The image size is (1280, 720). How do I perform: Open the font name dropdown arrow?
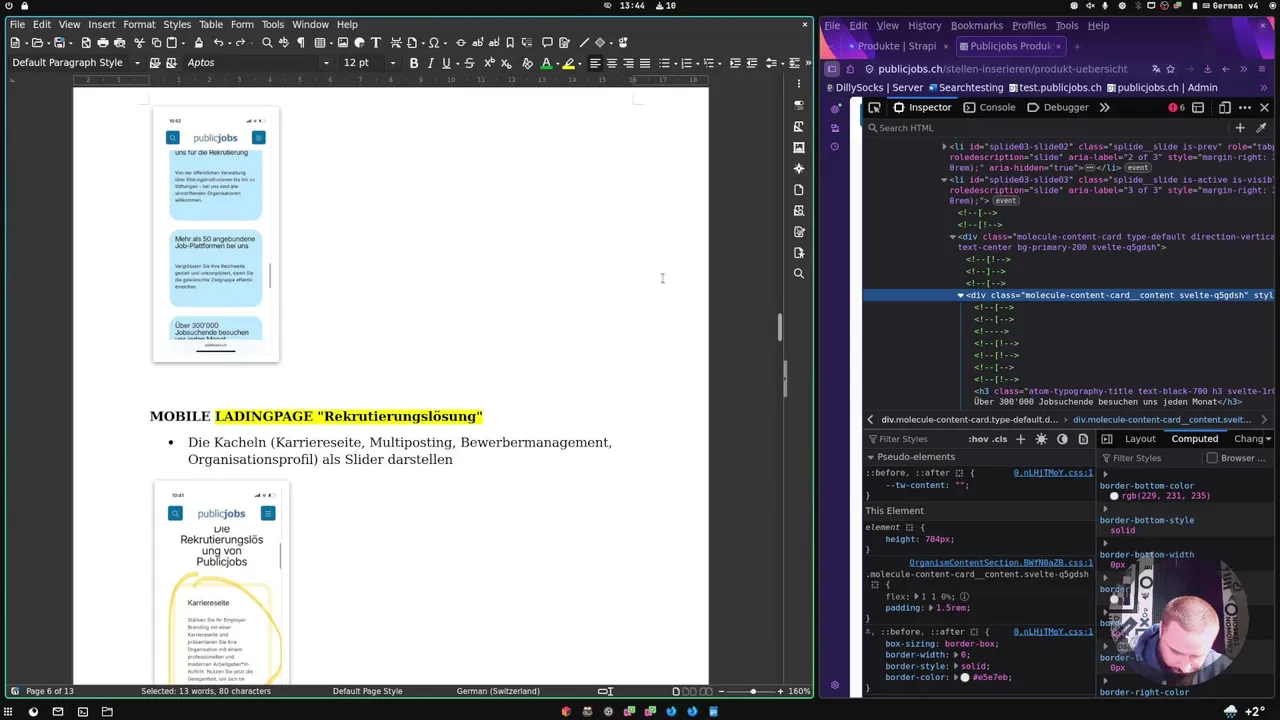326,63
